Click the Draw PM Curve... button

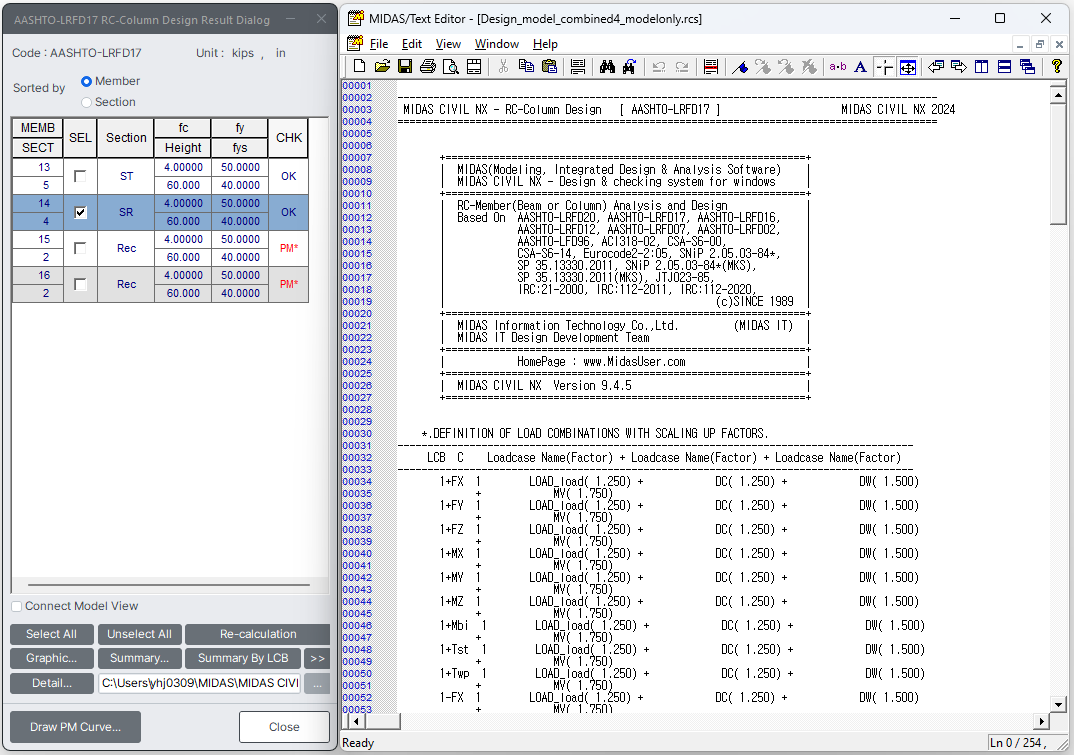(75, 727)
